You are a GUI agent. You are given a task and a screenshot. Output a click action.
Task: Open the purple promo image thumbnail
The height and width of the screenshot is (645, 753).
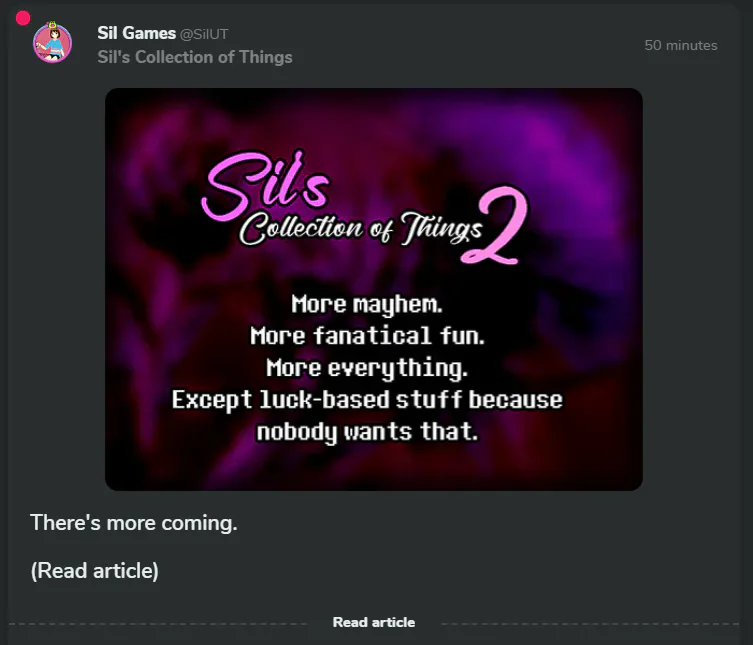point(374,289)
